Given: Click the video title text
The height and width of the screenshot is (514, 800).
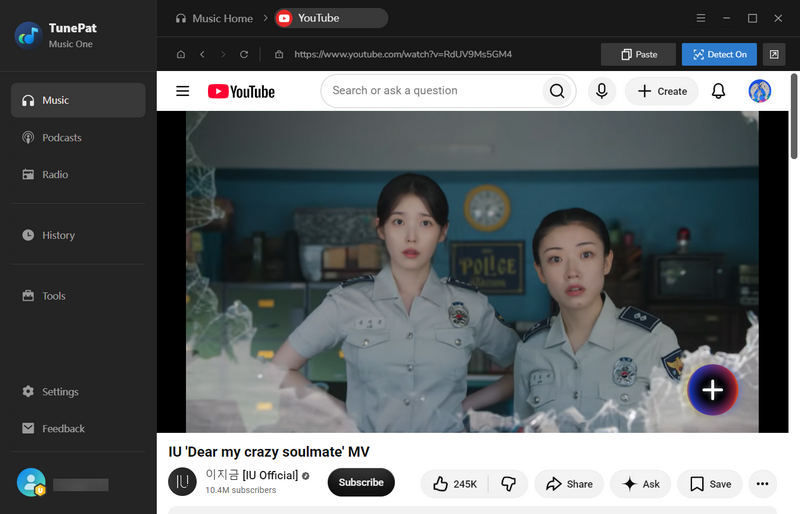Looking at the screenshot, I should pyautogui.click(x=269, y=452).
